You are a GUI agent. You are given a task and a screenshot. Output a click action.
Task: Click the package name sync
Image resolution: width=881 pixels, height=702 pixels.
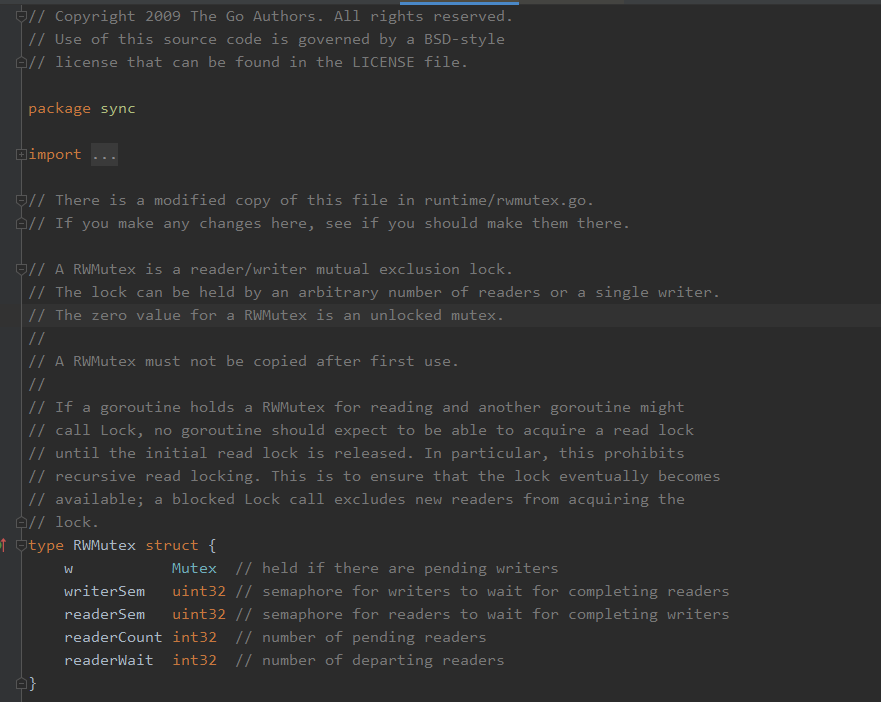[117, 108]
